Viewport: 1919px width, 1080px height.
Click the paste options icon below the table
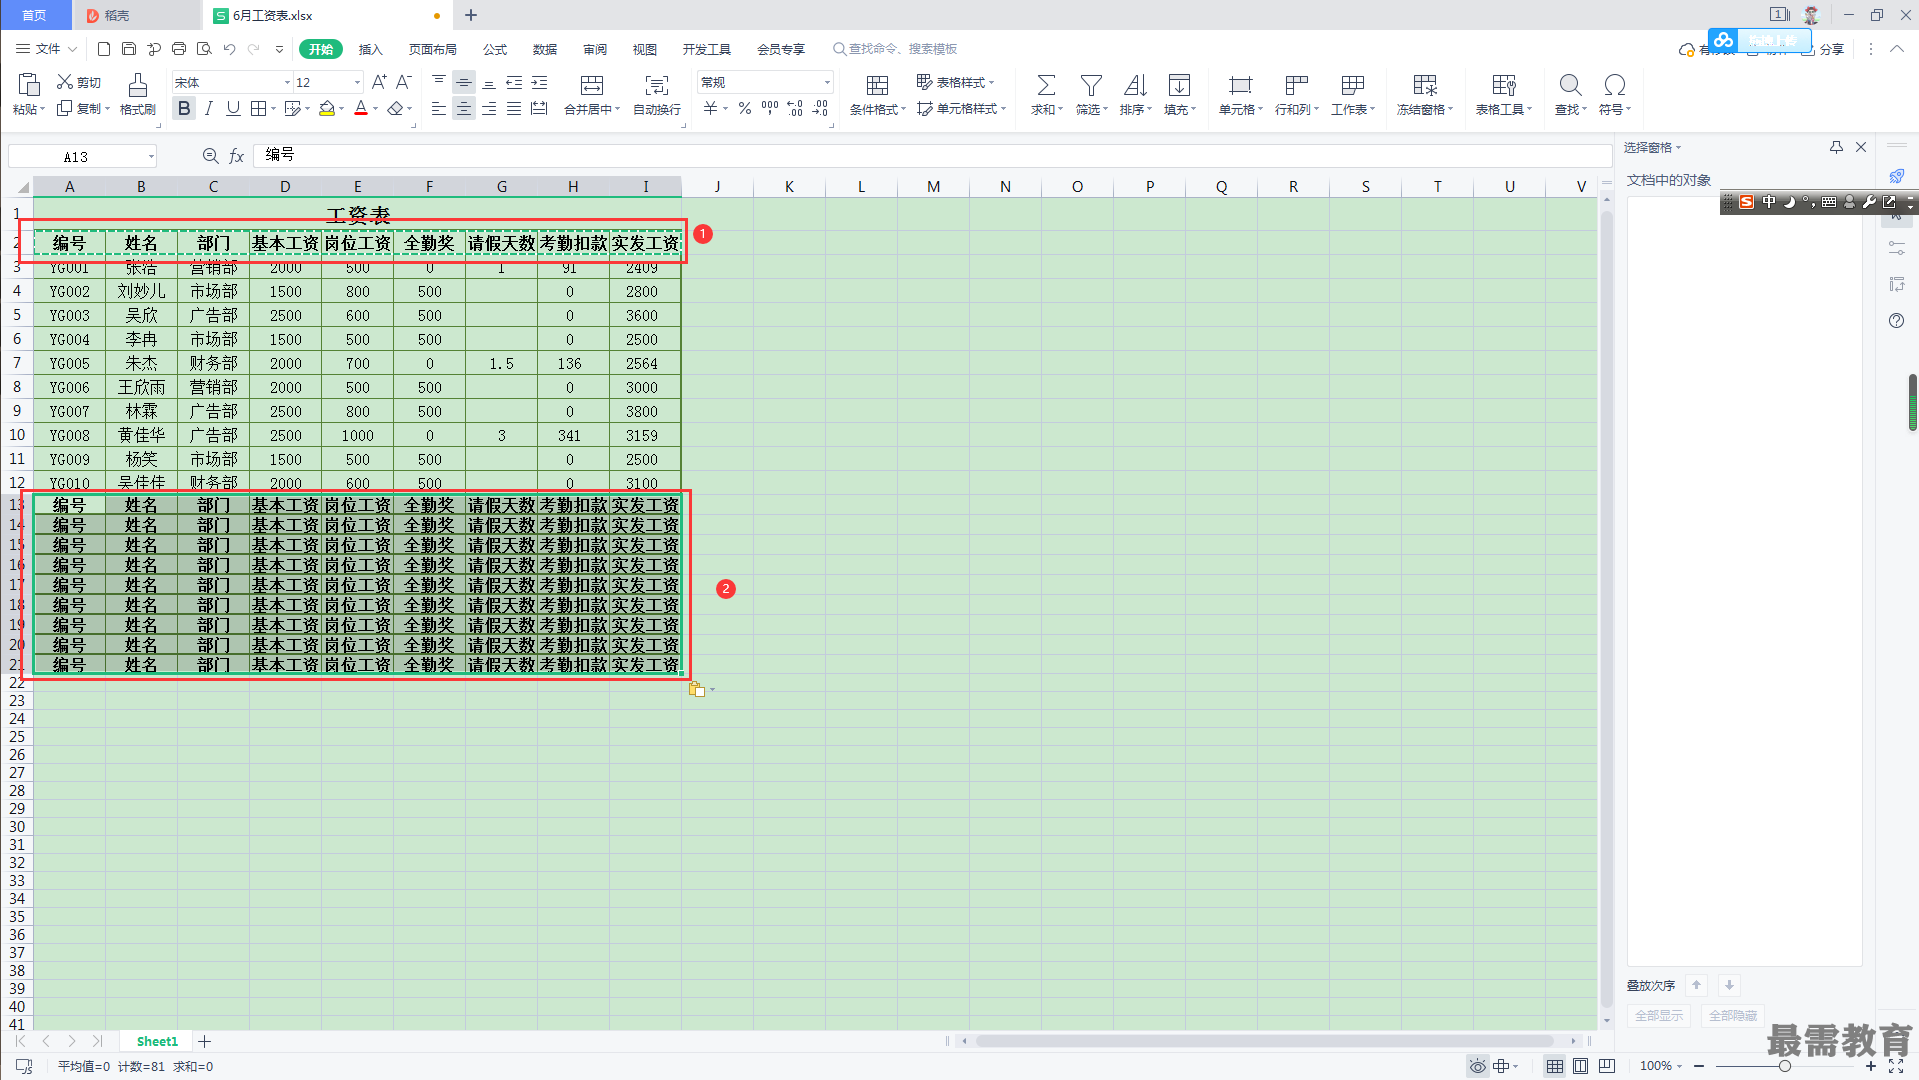(697, 689)
